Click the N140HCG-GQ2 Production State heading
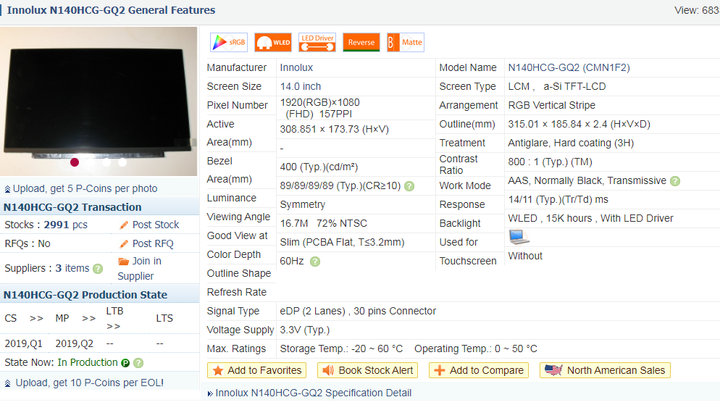This screenshot has width=720, height=405. 85,295
